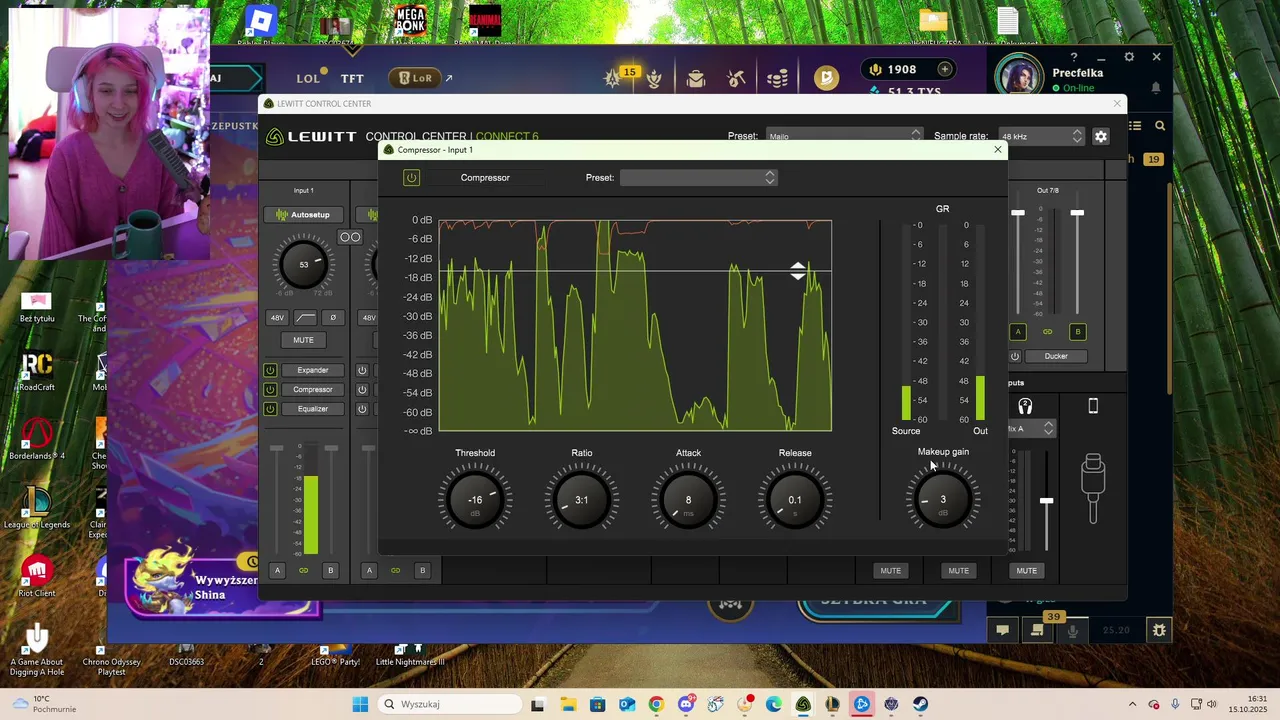Adjust the Threshold knob

[475, 499]
